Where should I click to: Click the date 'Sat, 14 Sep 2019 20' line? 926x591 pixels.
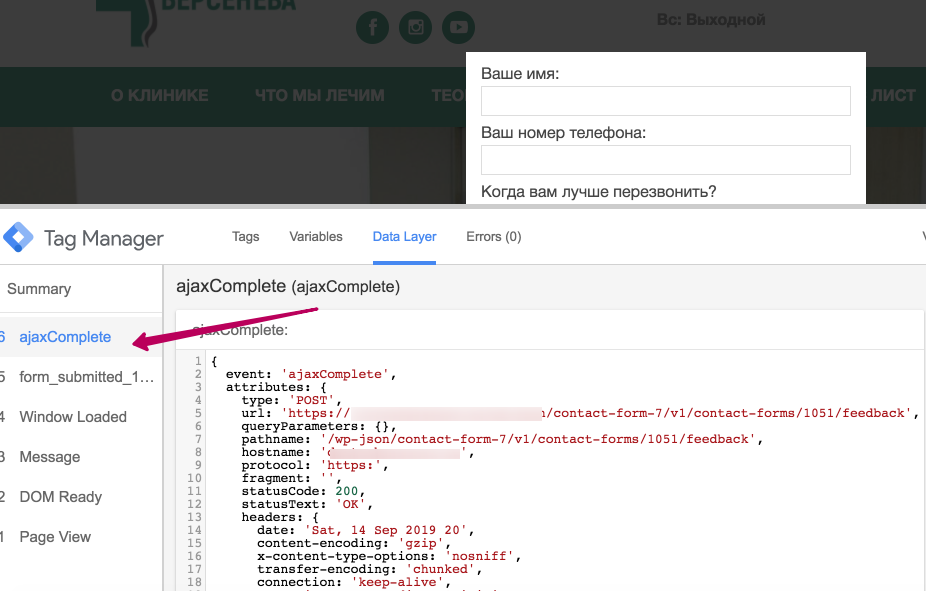tap(365, 530)
